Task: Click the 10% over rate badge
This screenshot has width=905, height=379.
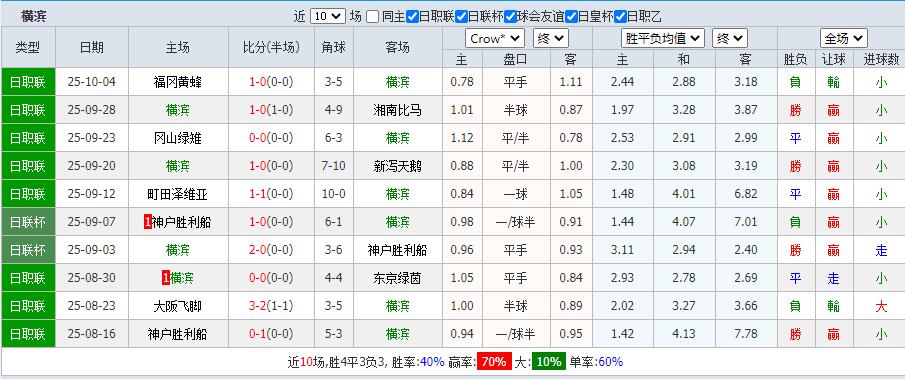Action: coord(549,362)
